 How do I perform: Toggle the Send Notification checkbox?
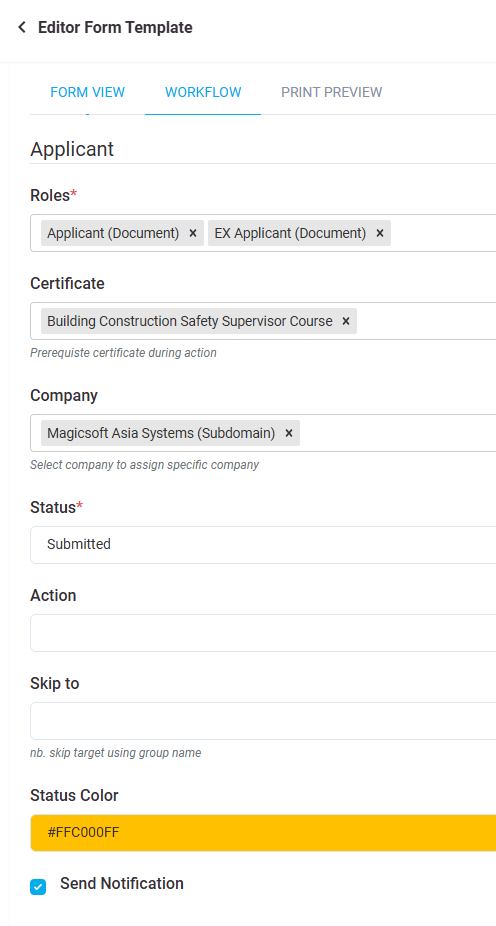click(38, 886)
